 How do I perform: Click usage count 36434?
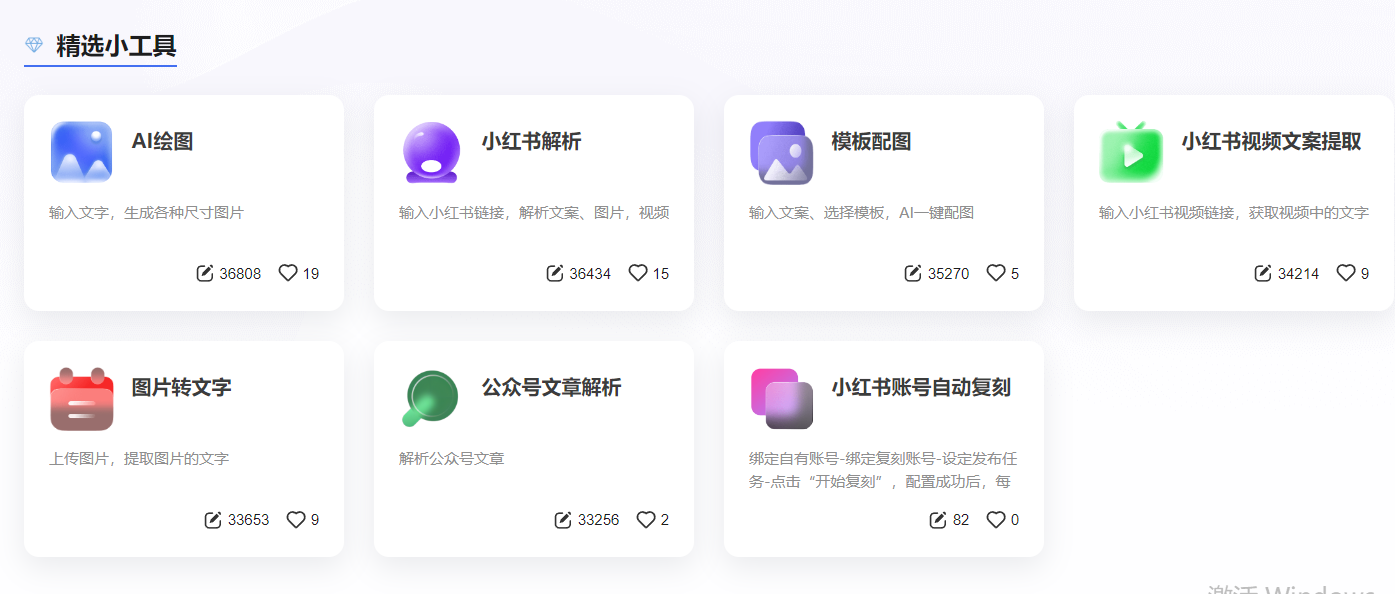coord(590,274)
